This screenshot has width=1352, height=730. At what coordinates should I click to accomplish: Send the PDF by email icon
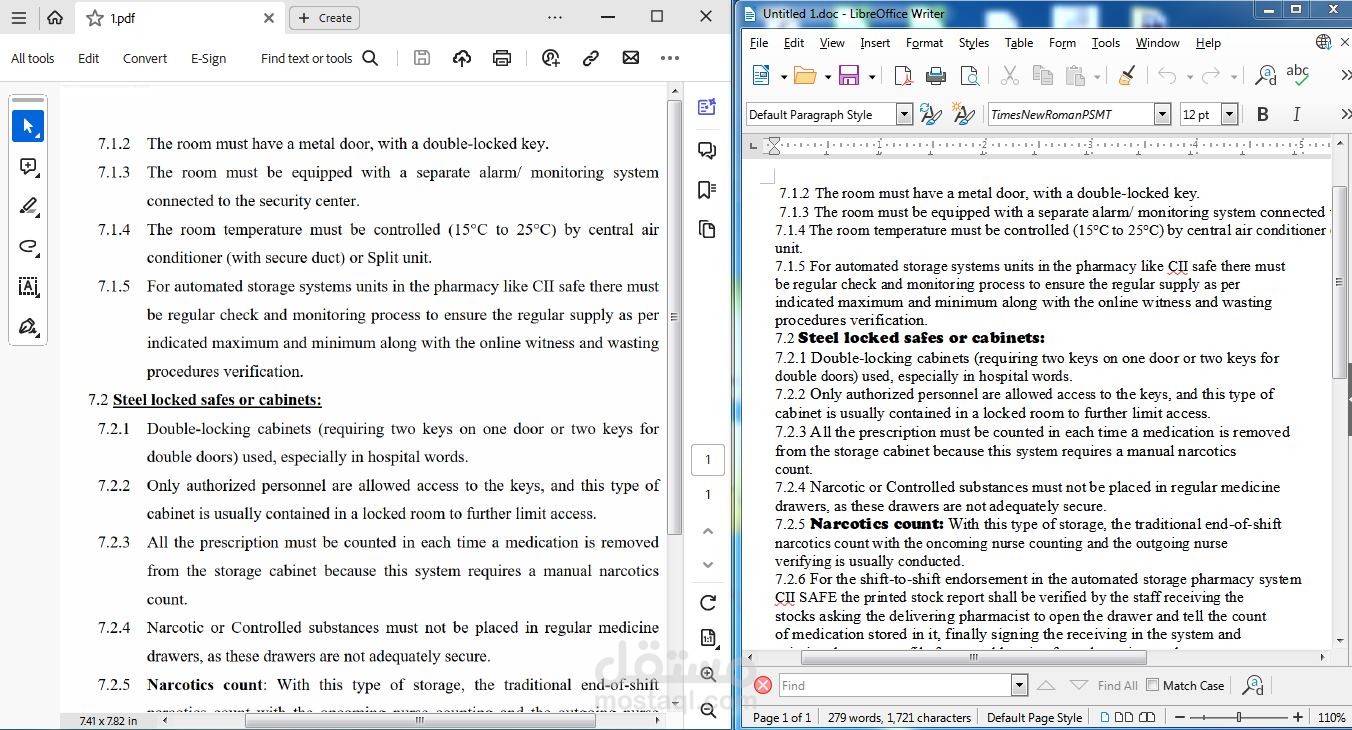pyautogui.click(x=631, y=59)
